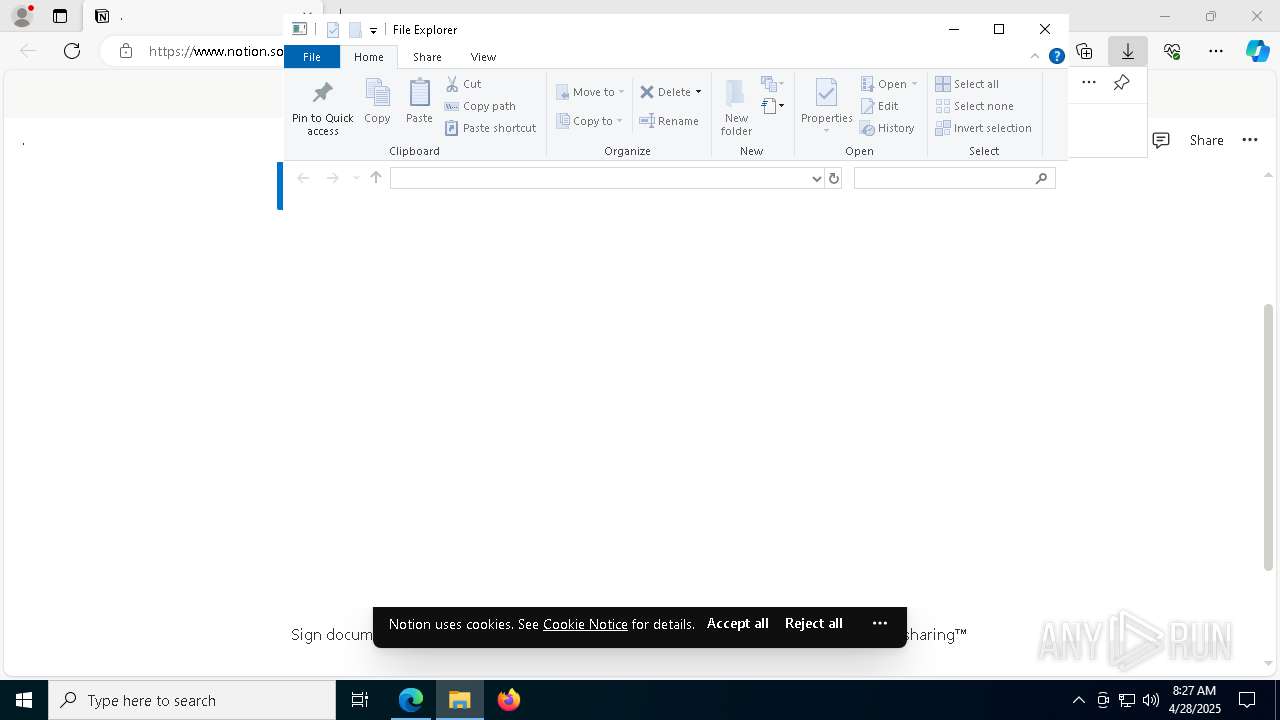Open cookie banner more options ellipsis
The image size is (1280, 720).
point(880,623)
